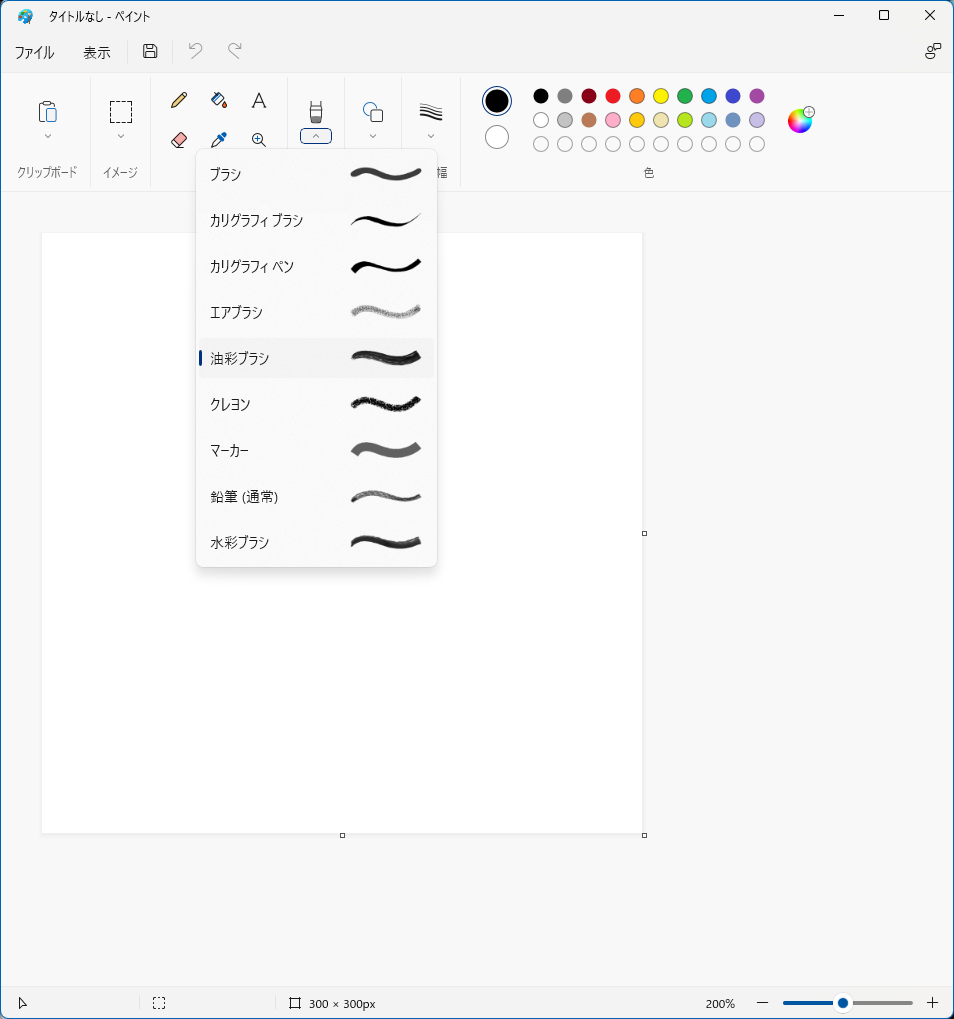Click the zoom slider thumb
The image size is (954, 1019).
(x=843, y=1003)
